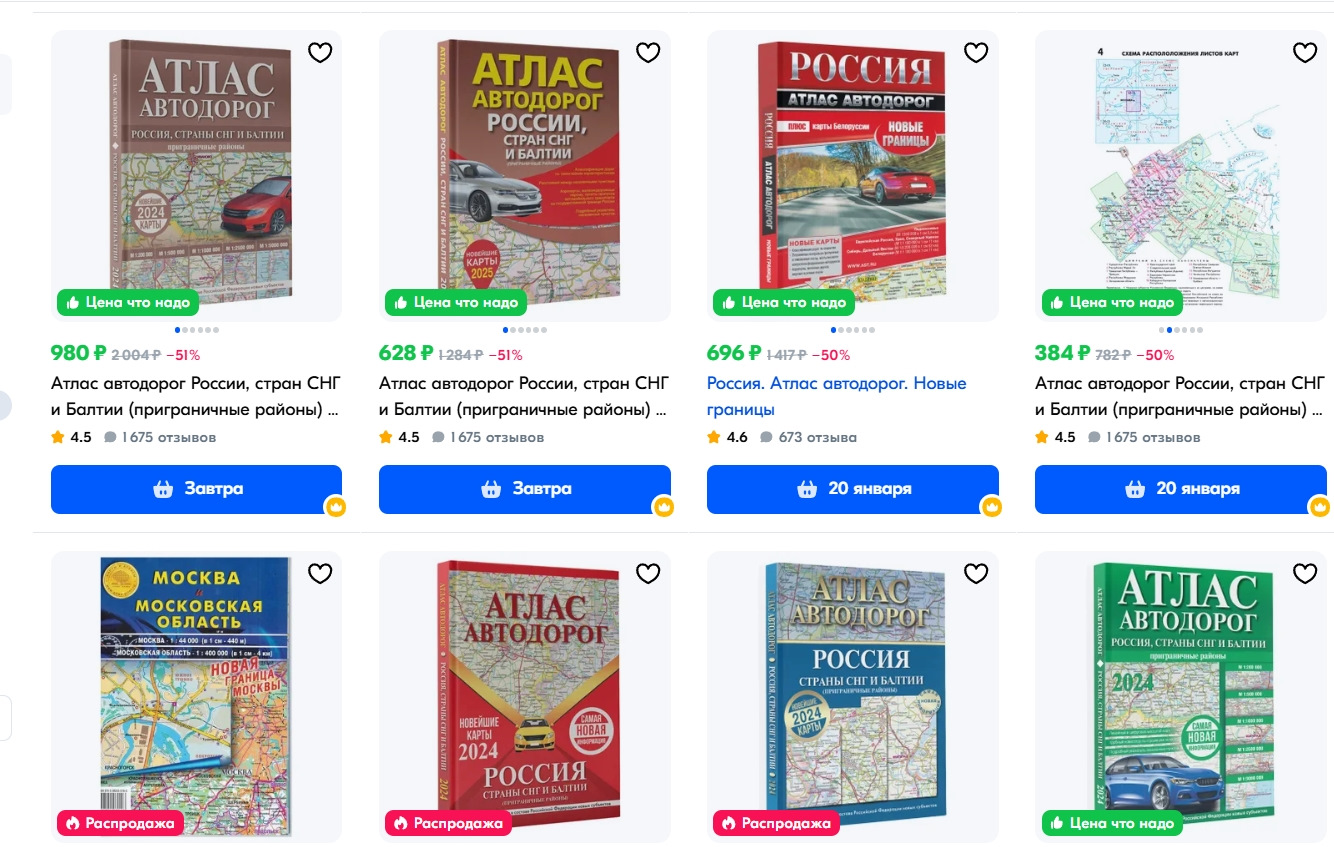Add 980 ₽ atlas to cart for Завтра delivery
1334x847 pixels.
[x=196, y=489]
